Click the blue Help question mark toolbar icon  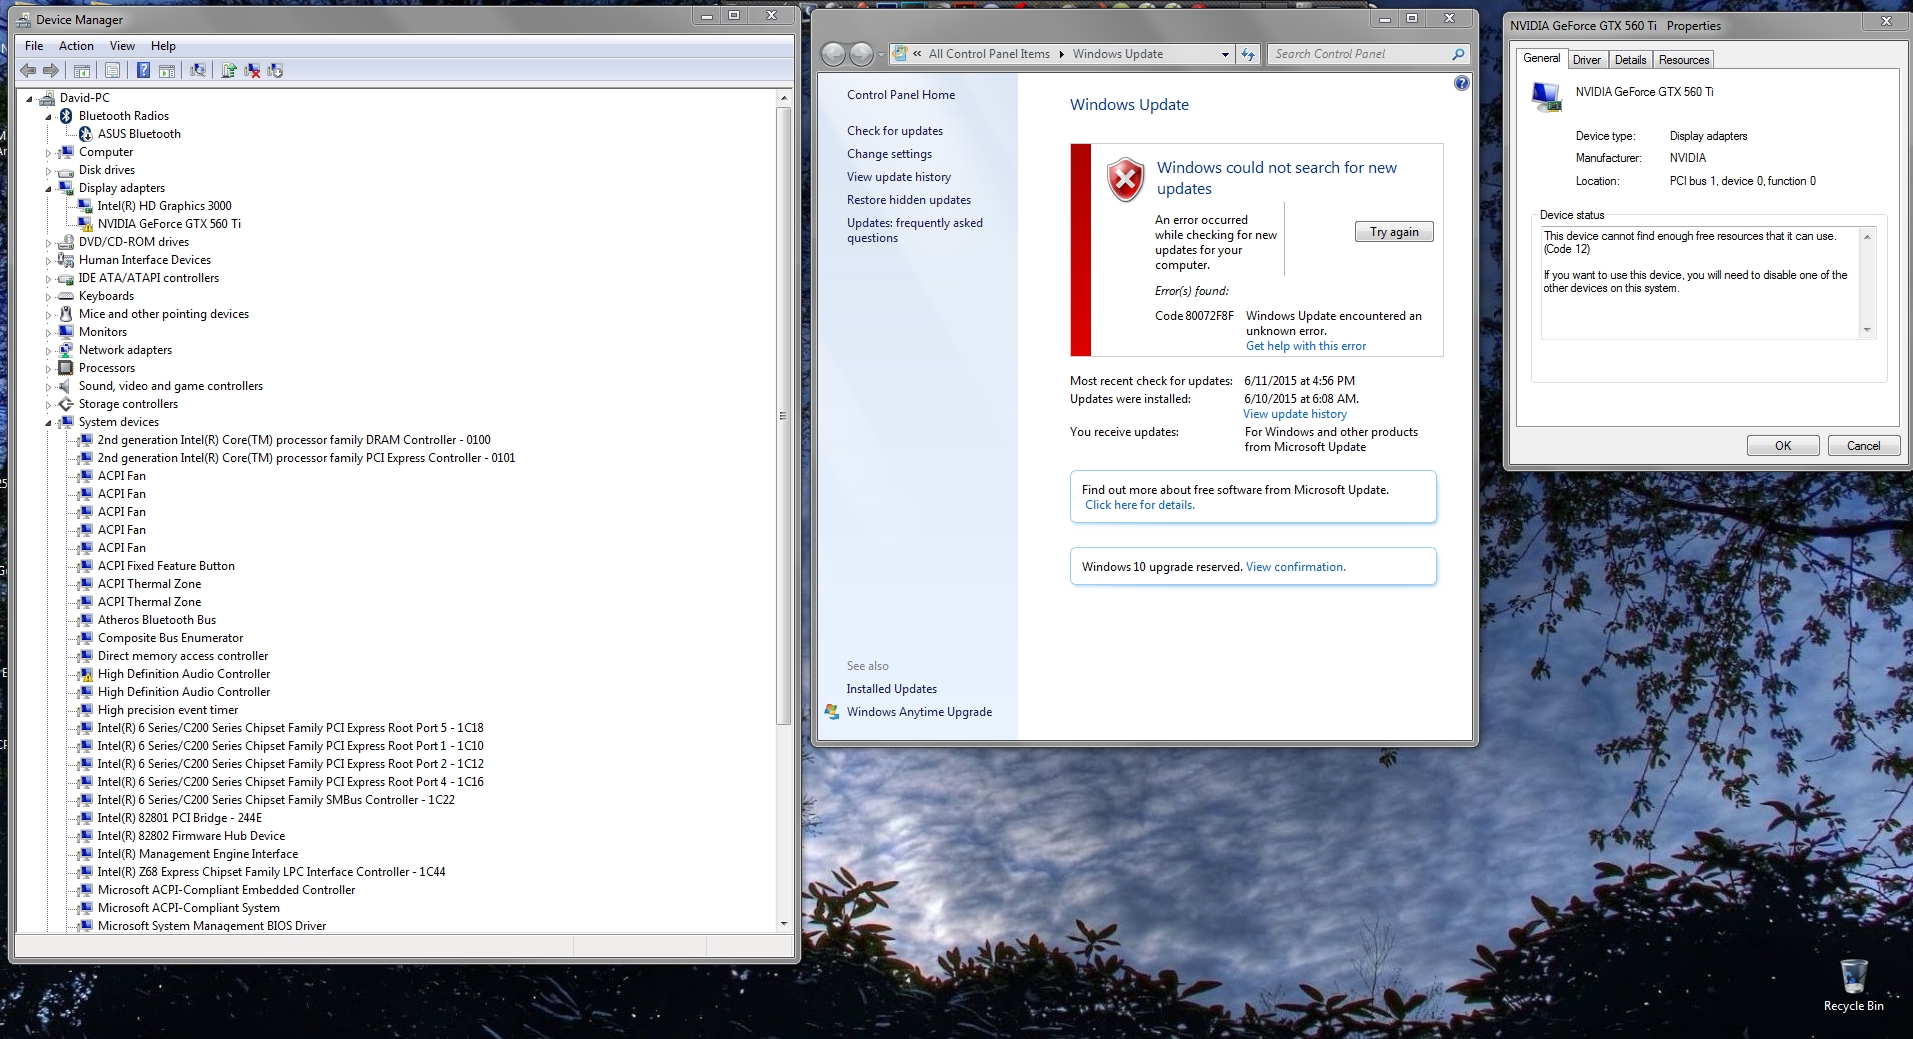[143, 70]
